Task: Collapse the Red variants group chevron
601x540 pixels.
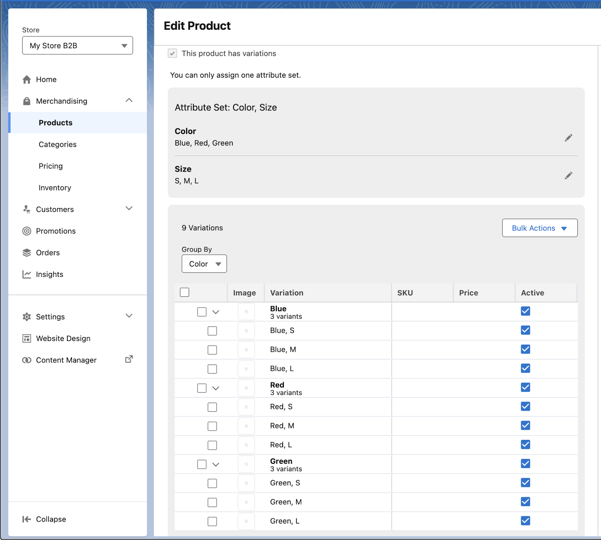Action: tap(216, 388)
